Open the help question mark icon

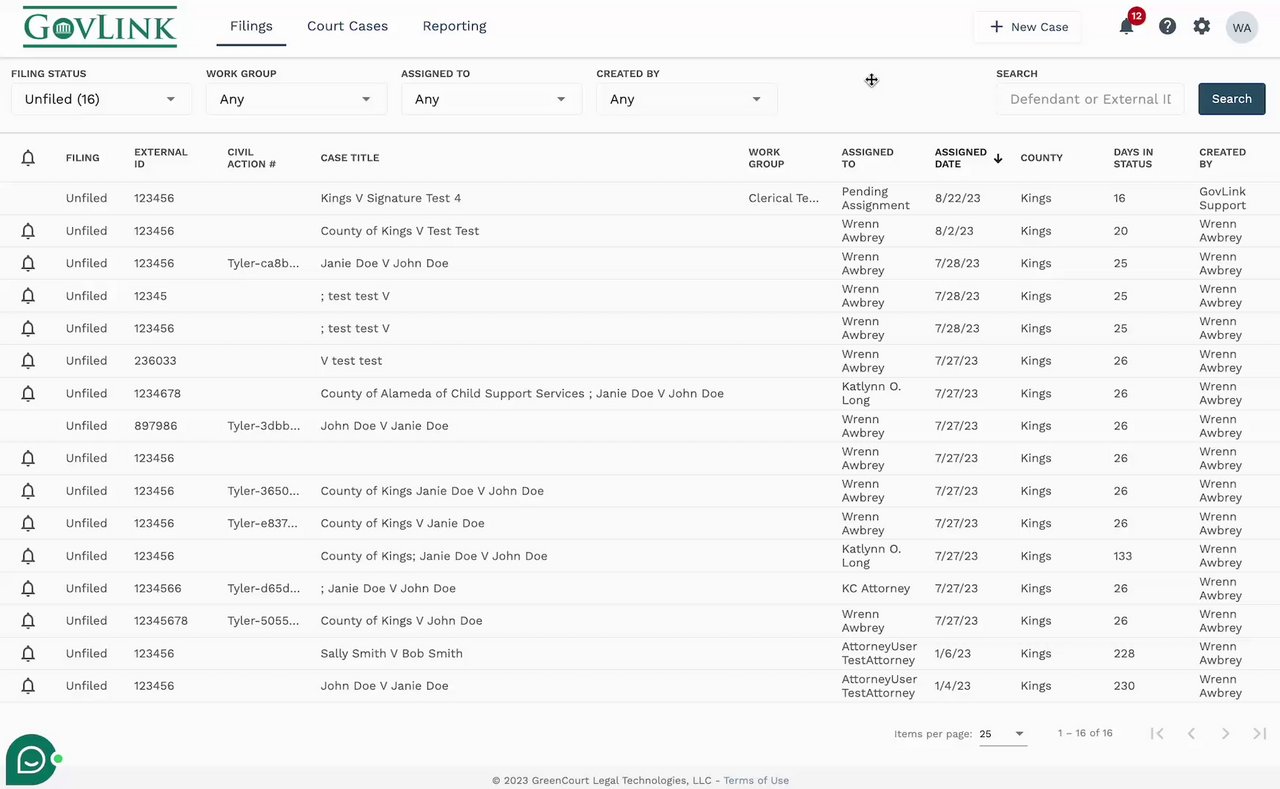1167,27
